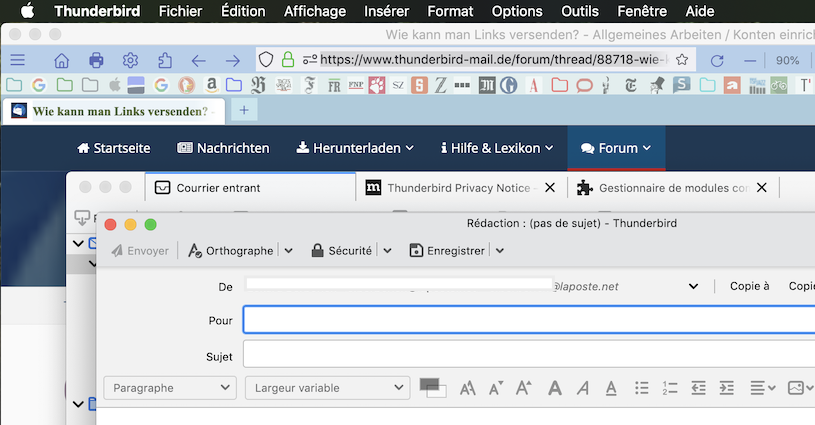The image size is (815, 425).
Task: Bookmark page with star icon
Action: tap(682, 60)
